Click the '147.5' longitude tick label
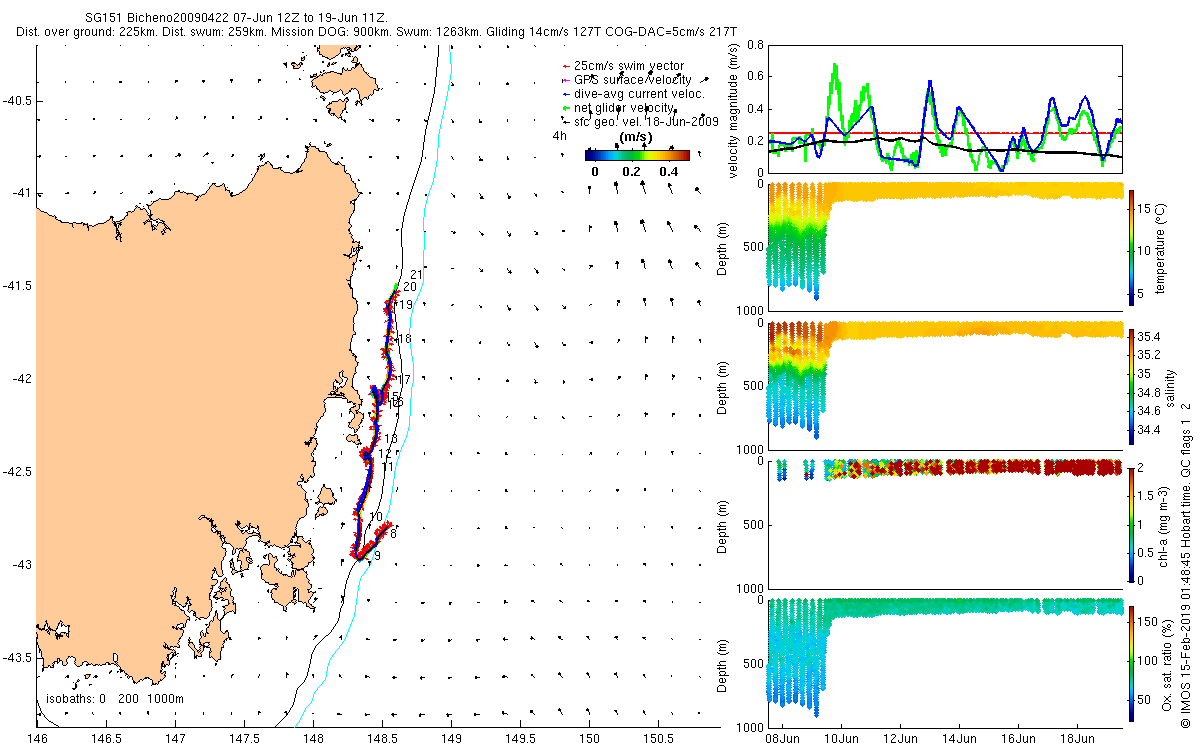The height and width of the screenshot is (750, 1200). (244, 739)
